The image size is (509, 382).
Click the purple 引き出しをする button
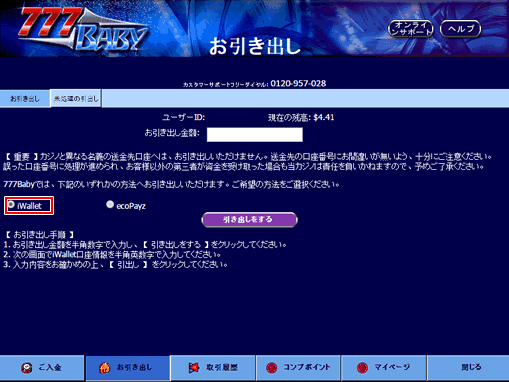pyautogui.click(x=249, y=220)
